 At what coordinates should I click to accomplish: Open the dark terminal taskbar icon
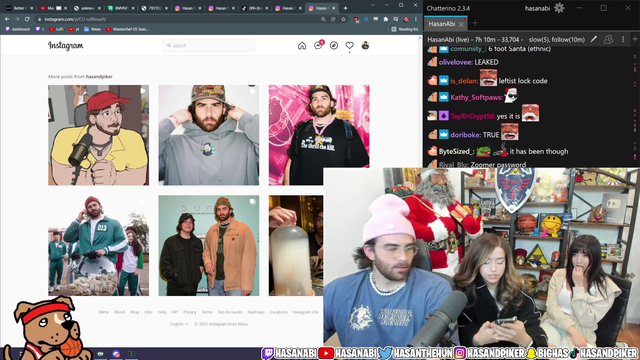(x=131, y=354)
